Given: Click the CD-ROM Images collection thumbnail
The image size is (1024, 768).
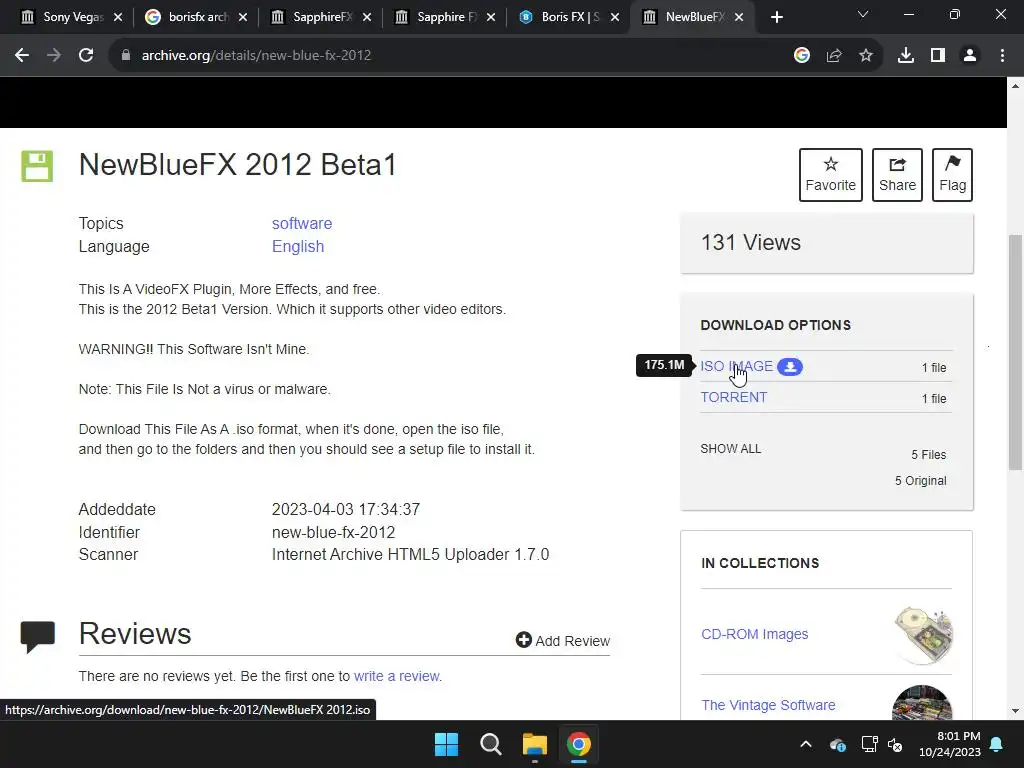Looking at the screenshot, I should (922, 635).
